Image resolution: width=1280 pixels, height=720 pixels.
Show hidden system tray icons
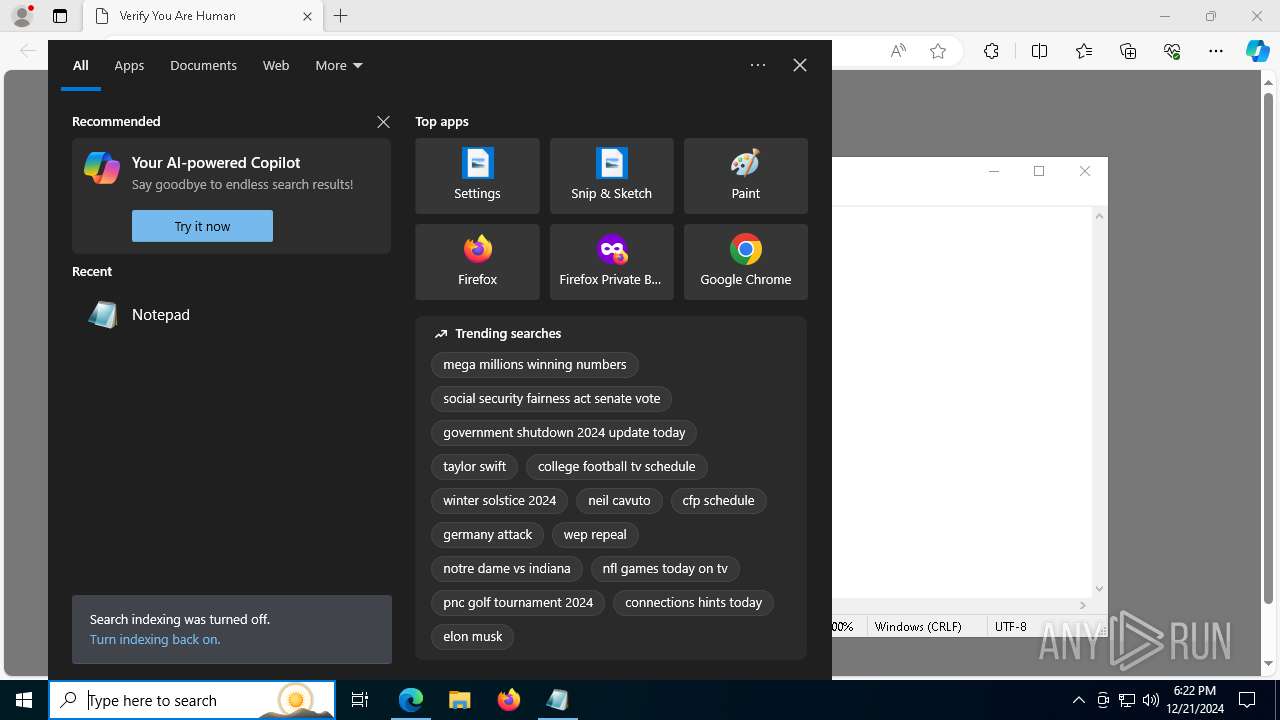(x=1078, y=700)
